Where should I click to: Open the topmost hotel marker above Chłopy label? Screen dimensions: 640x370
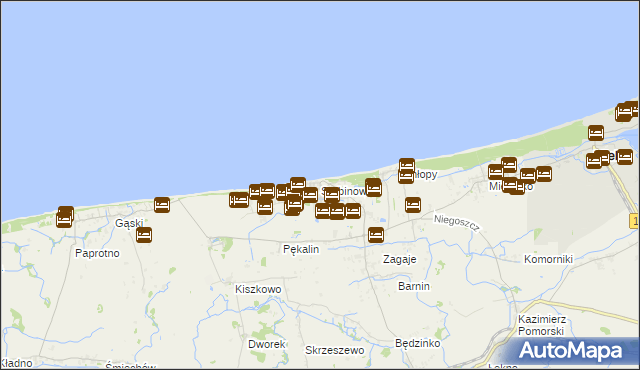[x=407, y=166]
